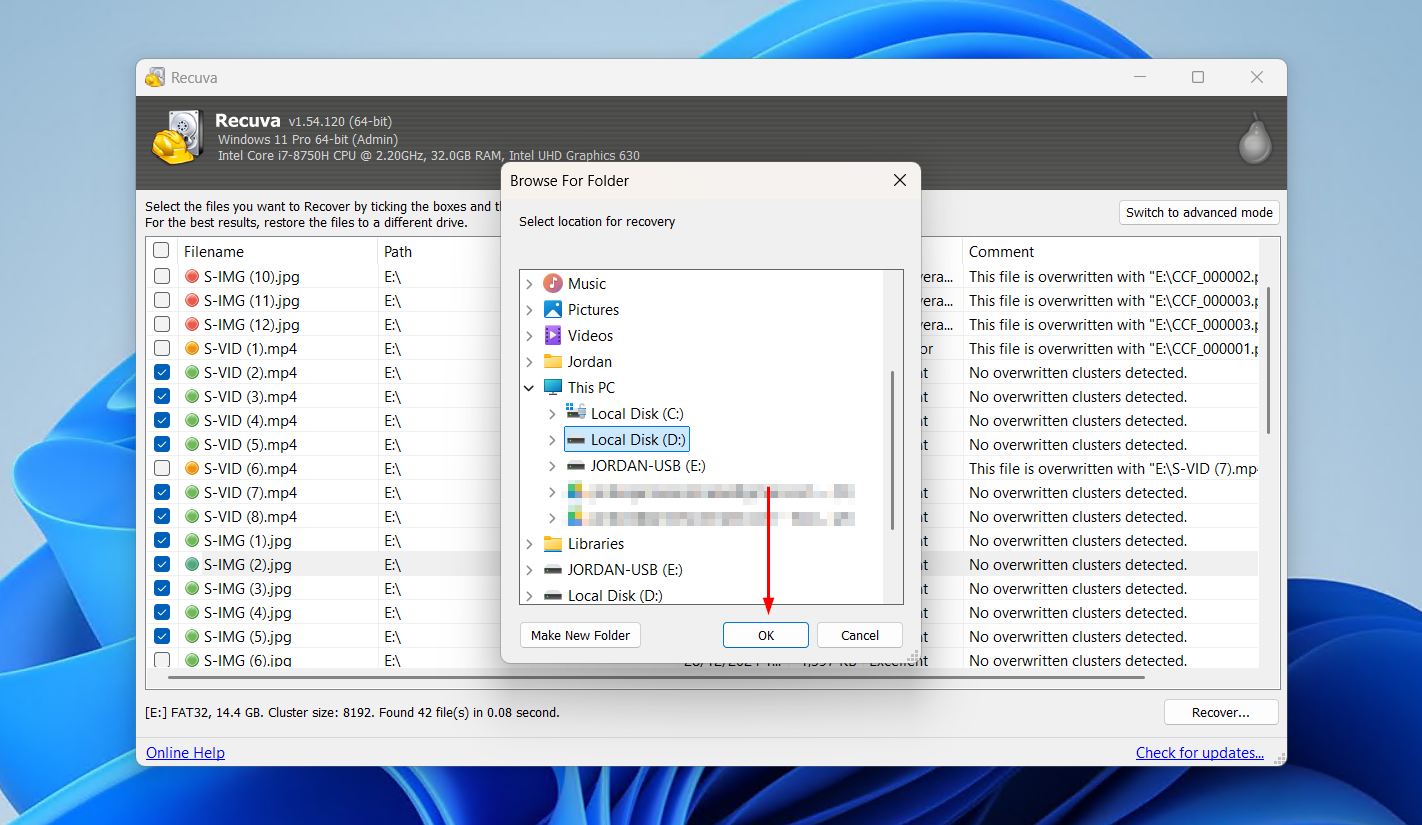Click the Libraries folder icon

tap(553, 544)
